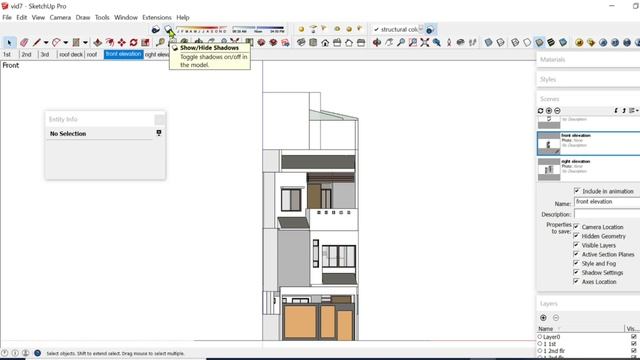The image size is (640, 360).
Task: Toggle Include in animation checkbox
Action: 577,191
